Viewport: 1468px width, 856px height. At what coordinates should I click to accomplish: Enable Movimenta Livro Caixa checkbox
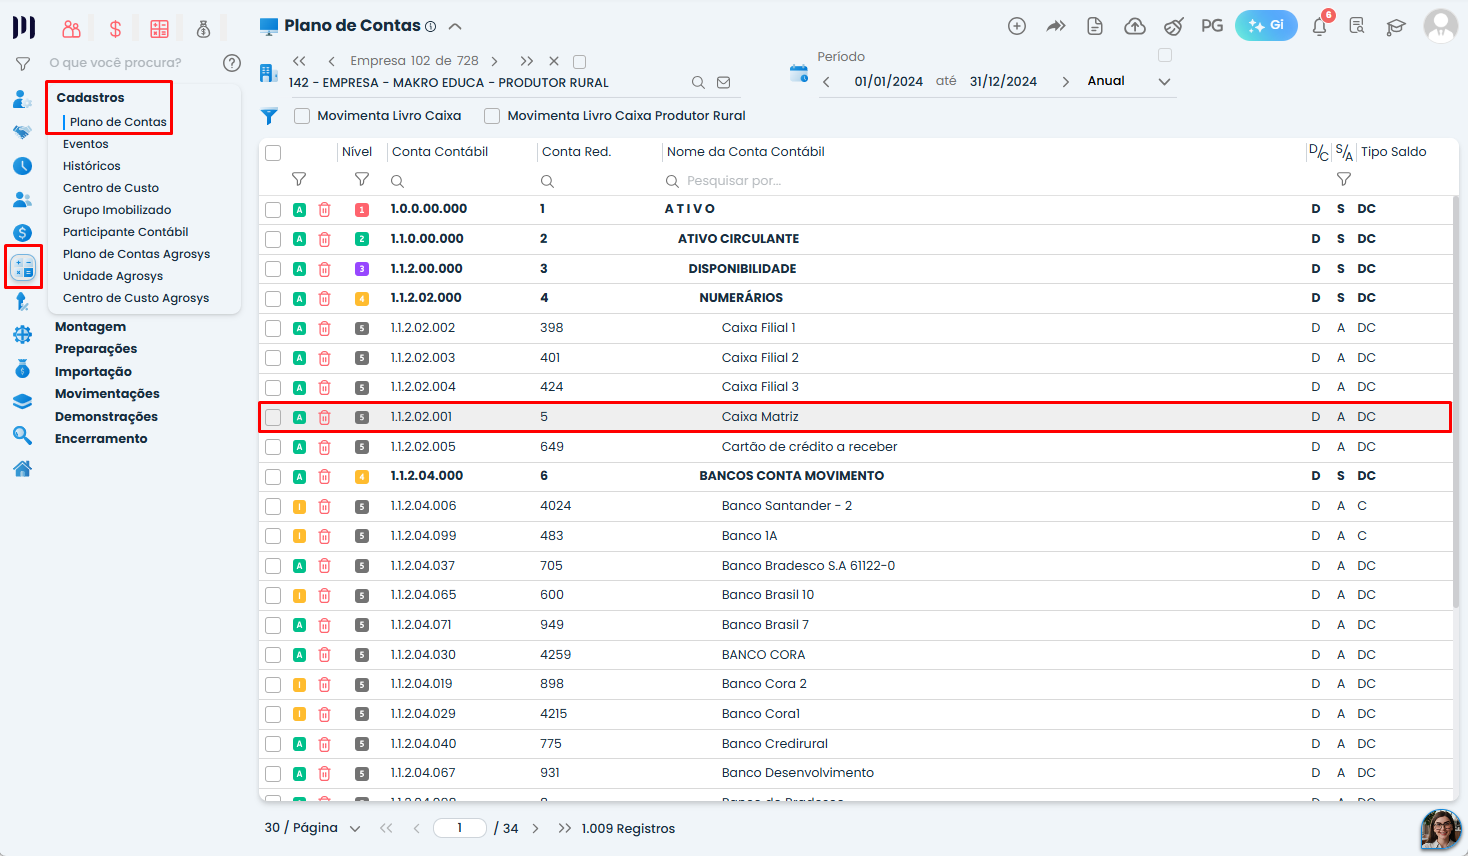302,116
